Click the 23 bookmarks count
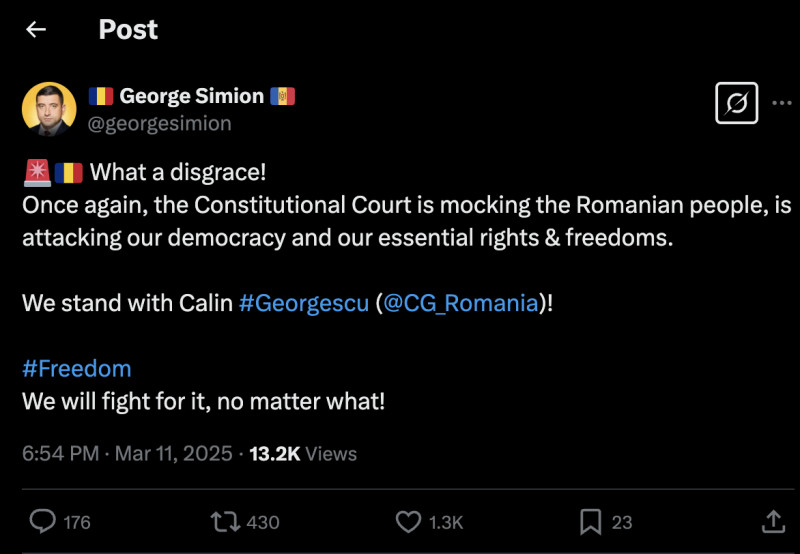The height and width of the screenshot is (554, 800). [x=622, y=522]
